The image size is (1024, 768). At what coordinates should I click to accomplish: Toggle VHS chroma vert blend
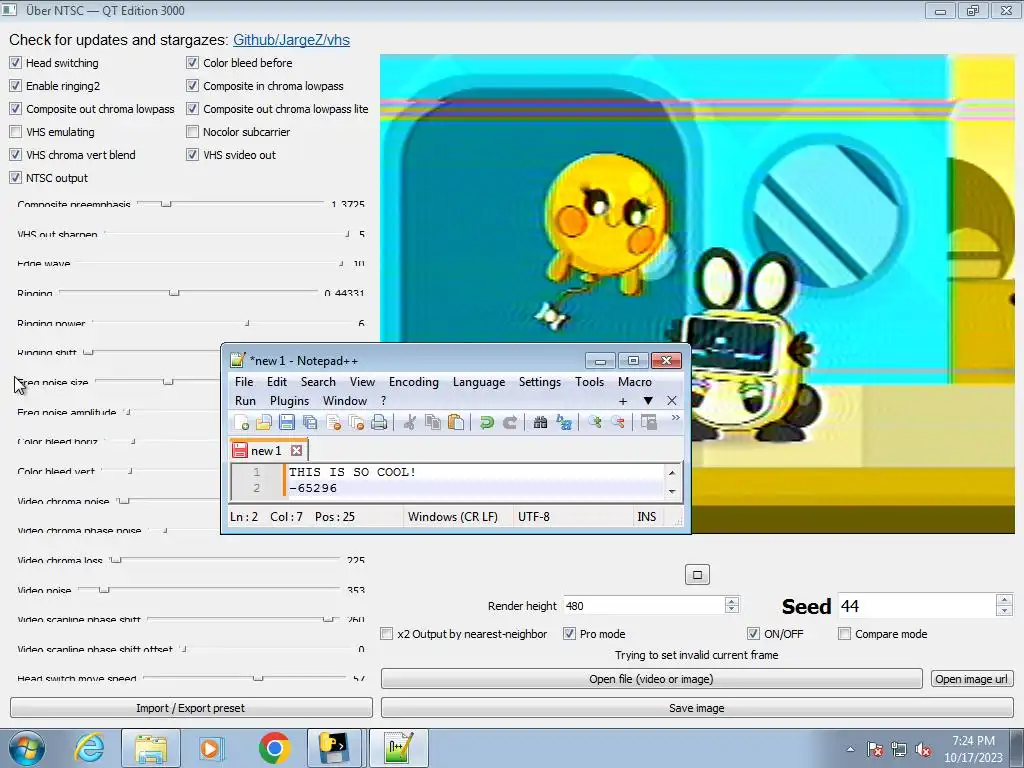(x=16, y=155)
